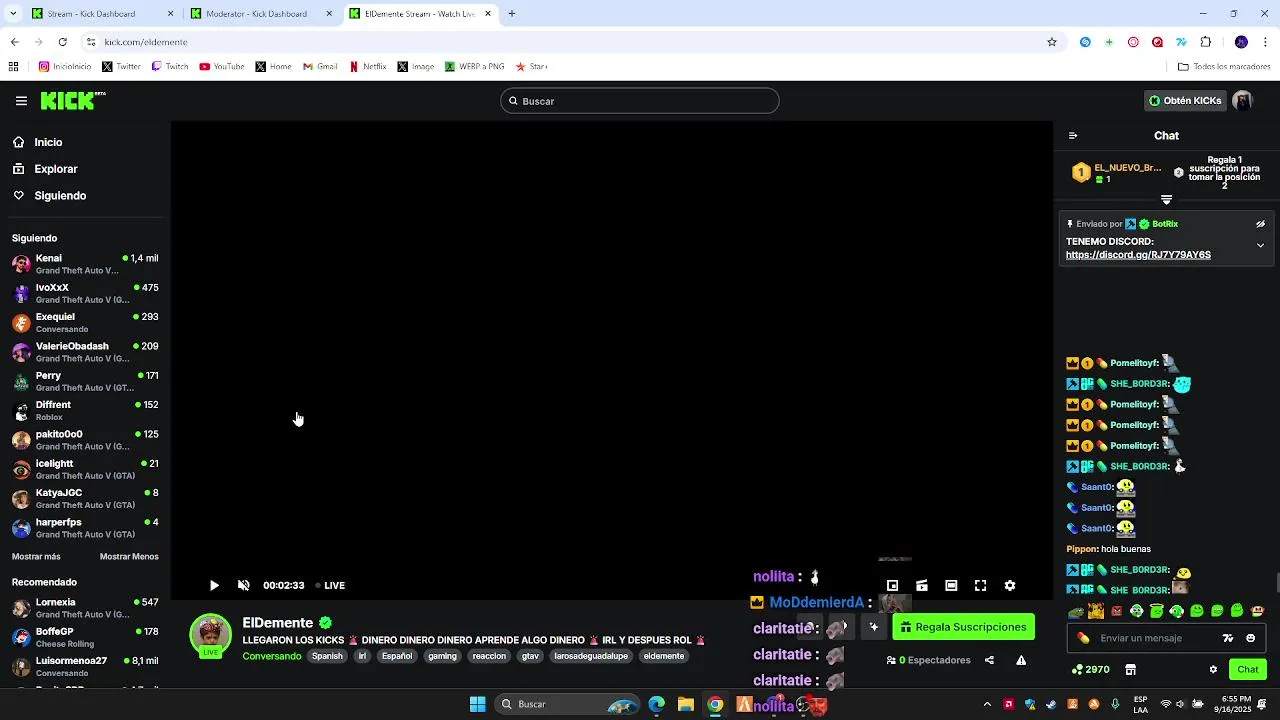The height and width of the screenshot is (720, 1280).
Task: Show hidden system tray icons
Action: coord(987,705)
